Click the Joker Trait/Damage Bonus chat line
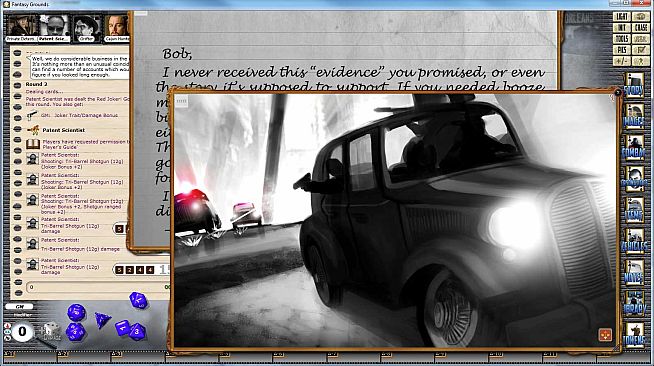This screenshot has height=366, width=654. 79,115
